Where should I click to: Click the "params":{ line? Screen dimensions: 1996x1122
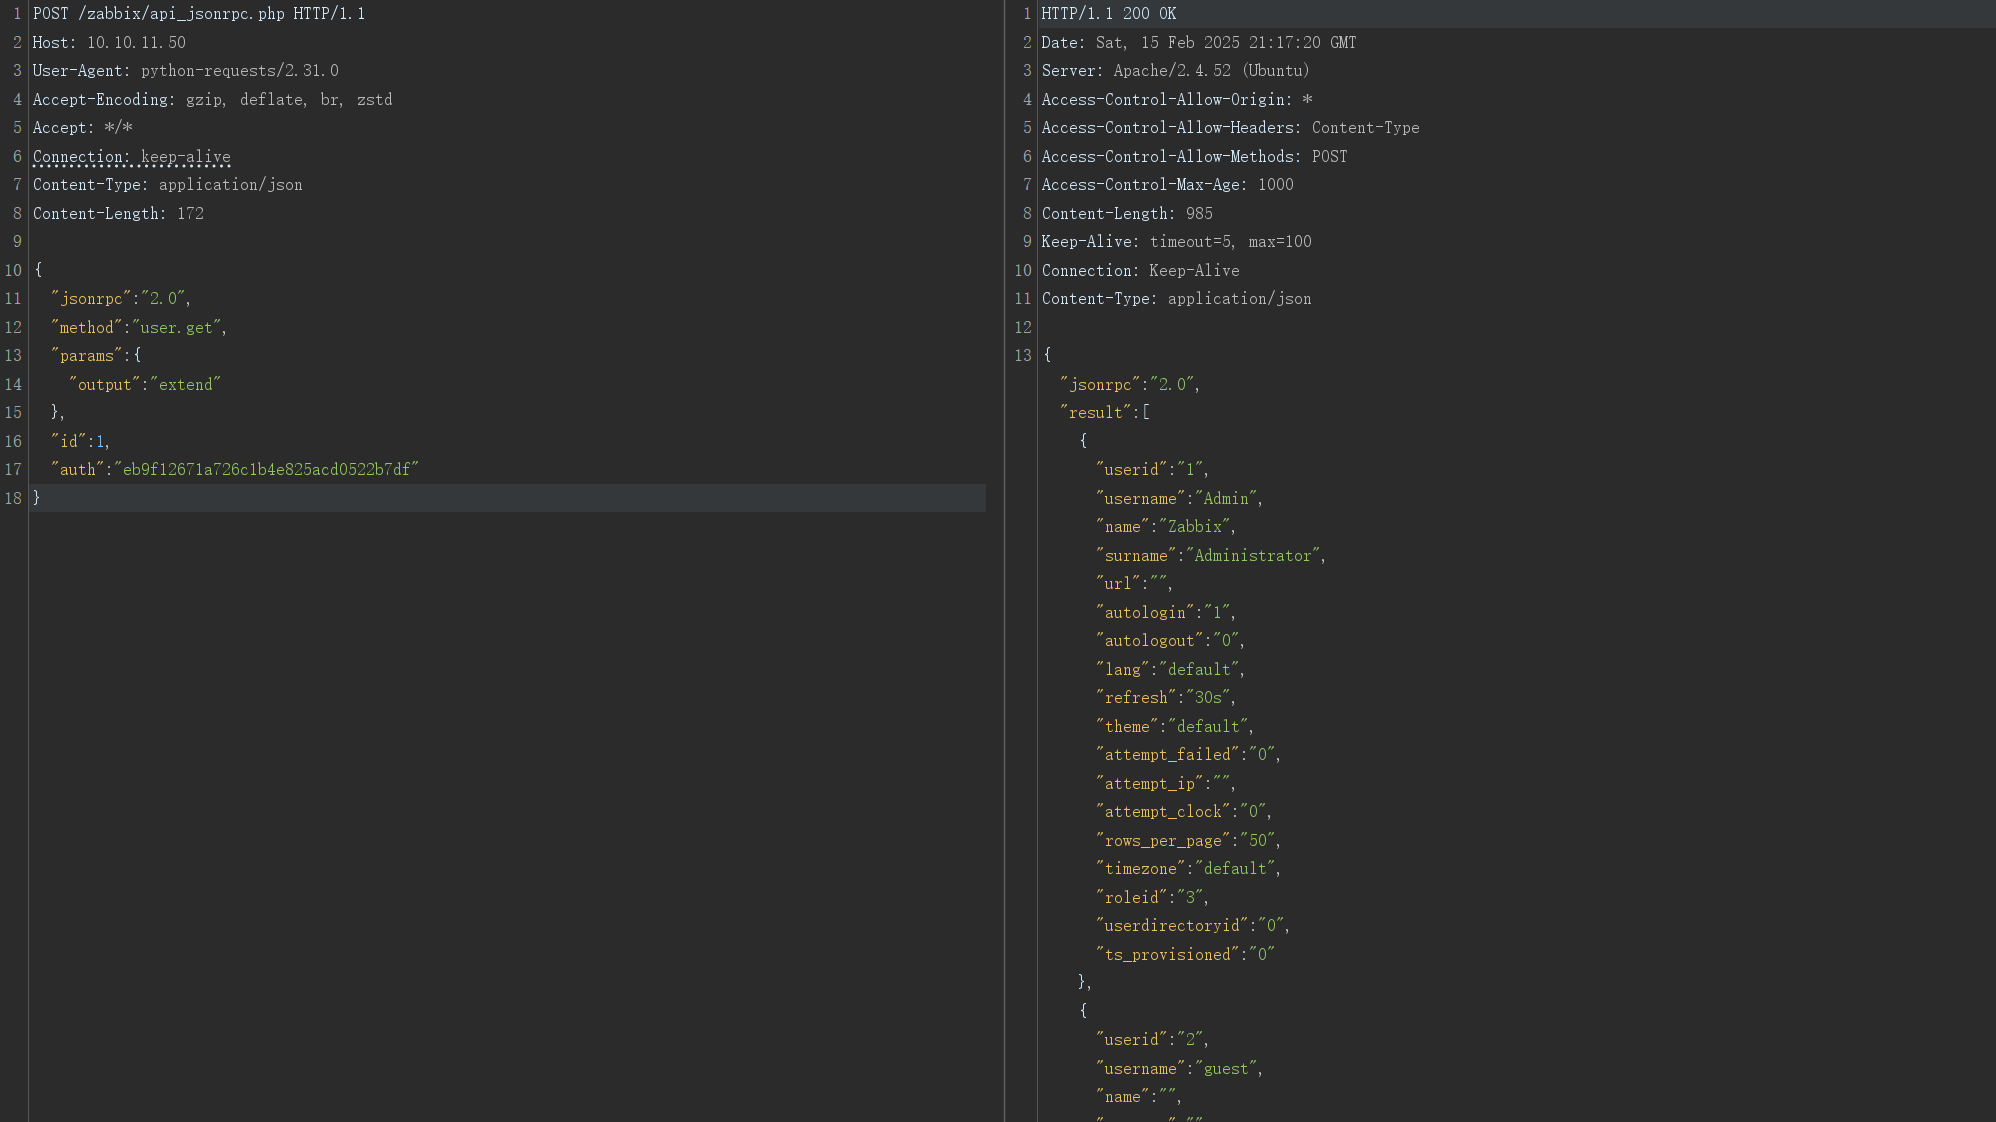(96, 356)
